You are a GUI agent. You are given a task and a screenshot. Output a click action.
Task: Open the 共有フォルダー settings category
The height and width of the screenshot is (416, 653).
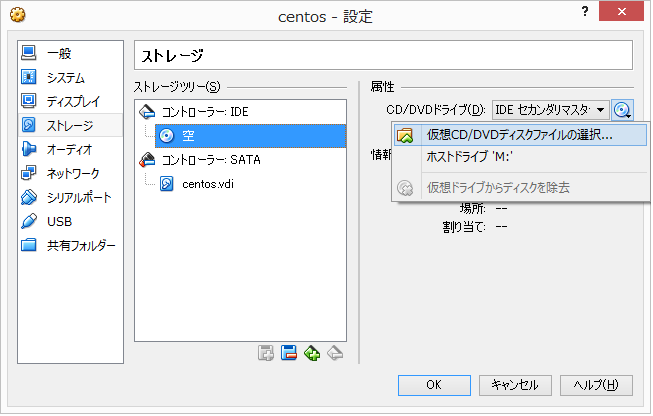point(70,245)
